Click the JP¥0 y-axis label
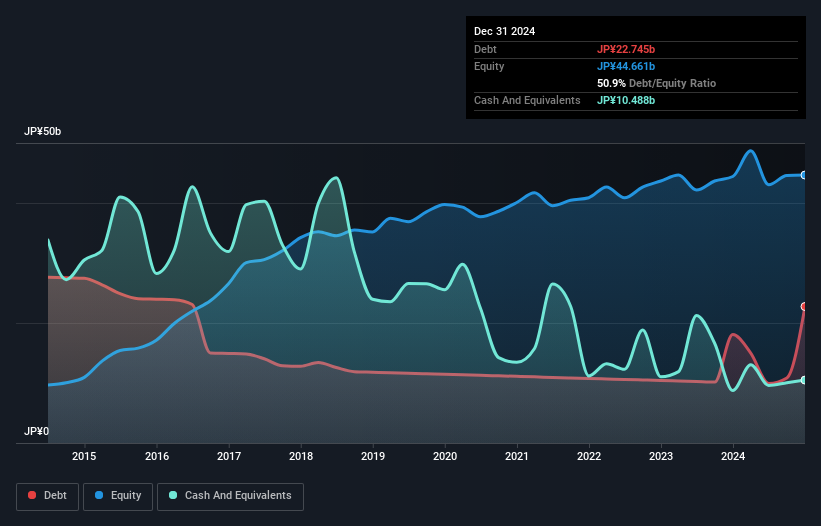Image resolution: width=821 pixels, height=526 pixels. (x=36, y=431)
